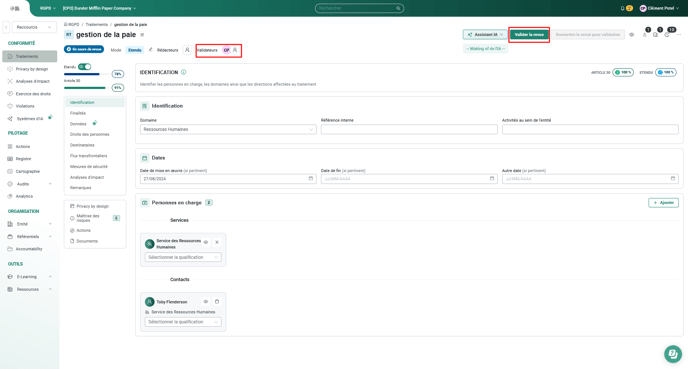Click the info icon beside IDENTIFICATION heading
Image resolution: width=688 pixels, height=369 pixels.
tap(183, 72)
